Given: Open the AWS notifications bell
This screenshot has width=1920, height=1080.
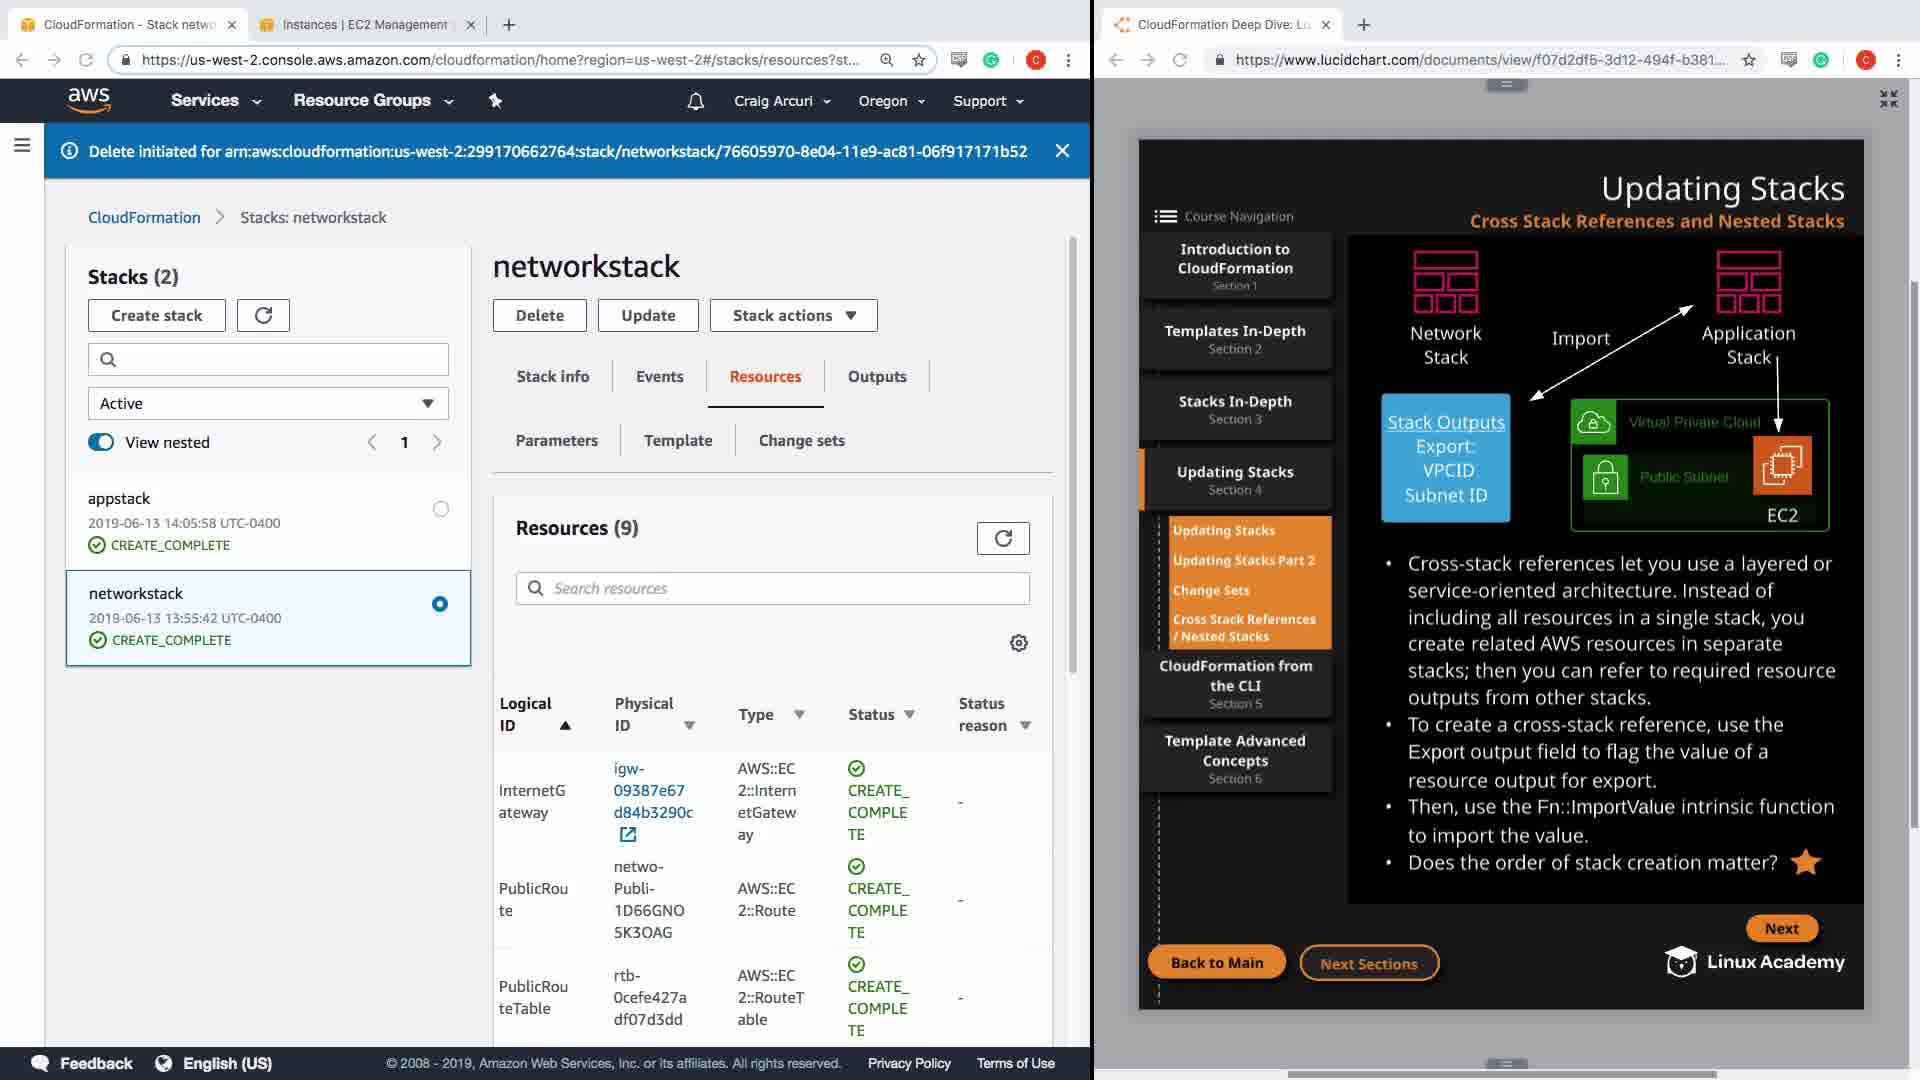Looking at the screenshot, I should [x=696, y=101].
